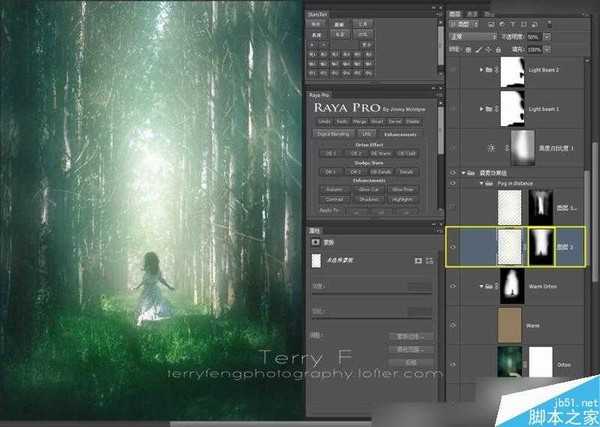Click the Raya Pro Redo button
Screen dimensions: 600x427
point(342,122)
